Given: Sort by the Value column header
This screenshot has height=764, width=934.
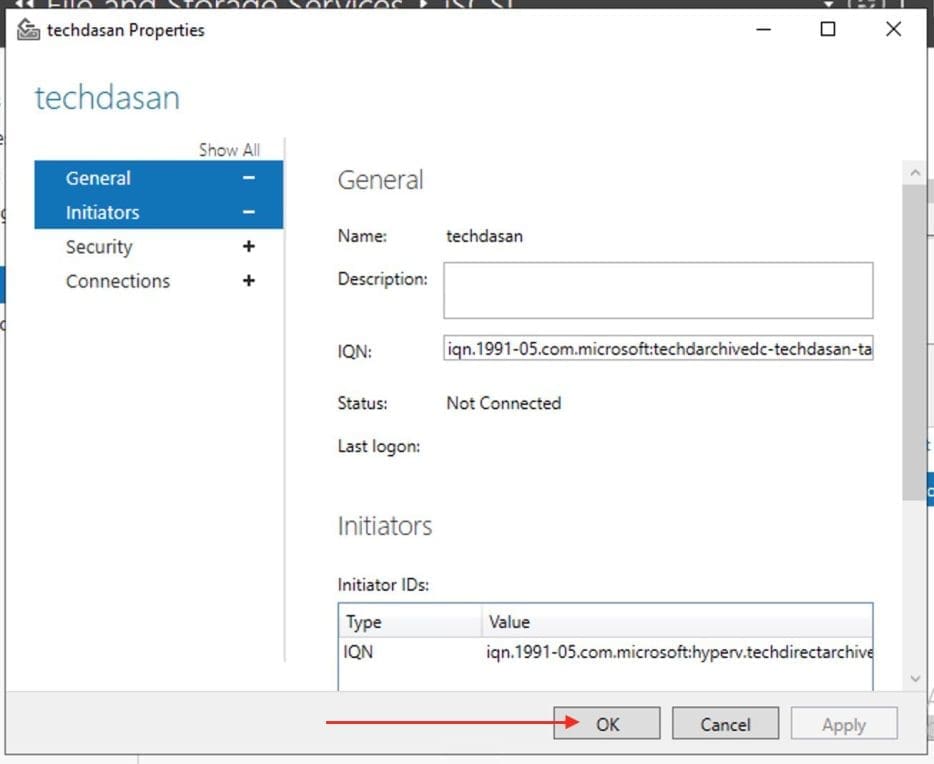Looking at the screenshot, I should coord(676,622).
